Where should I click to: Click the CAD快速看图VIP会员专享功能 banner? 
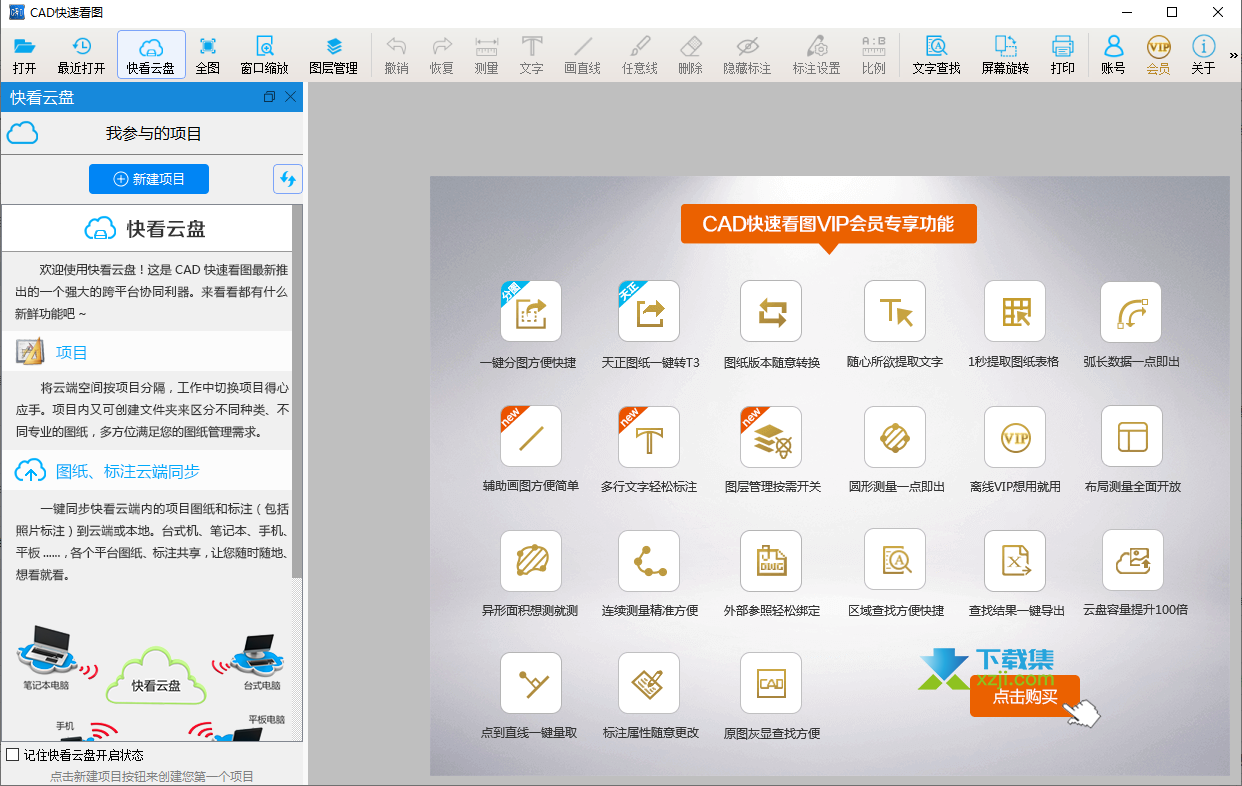click(828, 224)
